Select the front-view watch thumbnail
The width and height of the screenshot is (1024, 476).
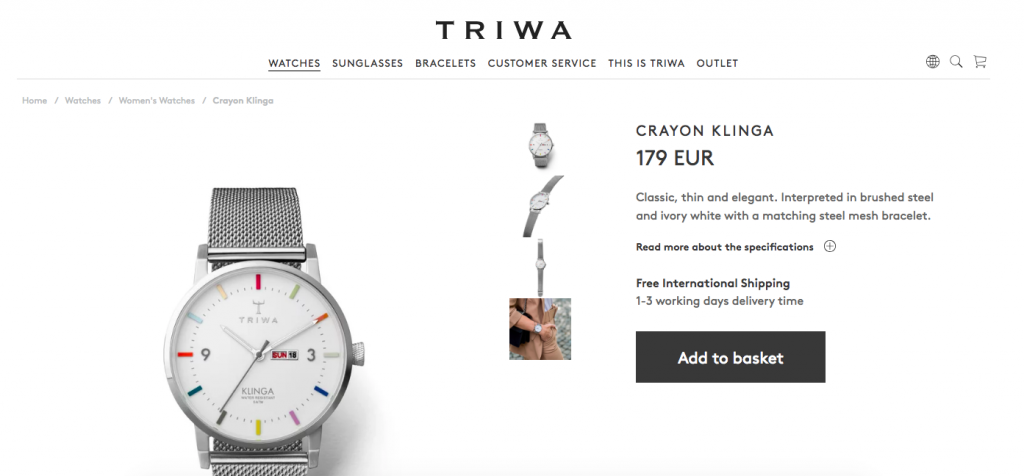541,145
